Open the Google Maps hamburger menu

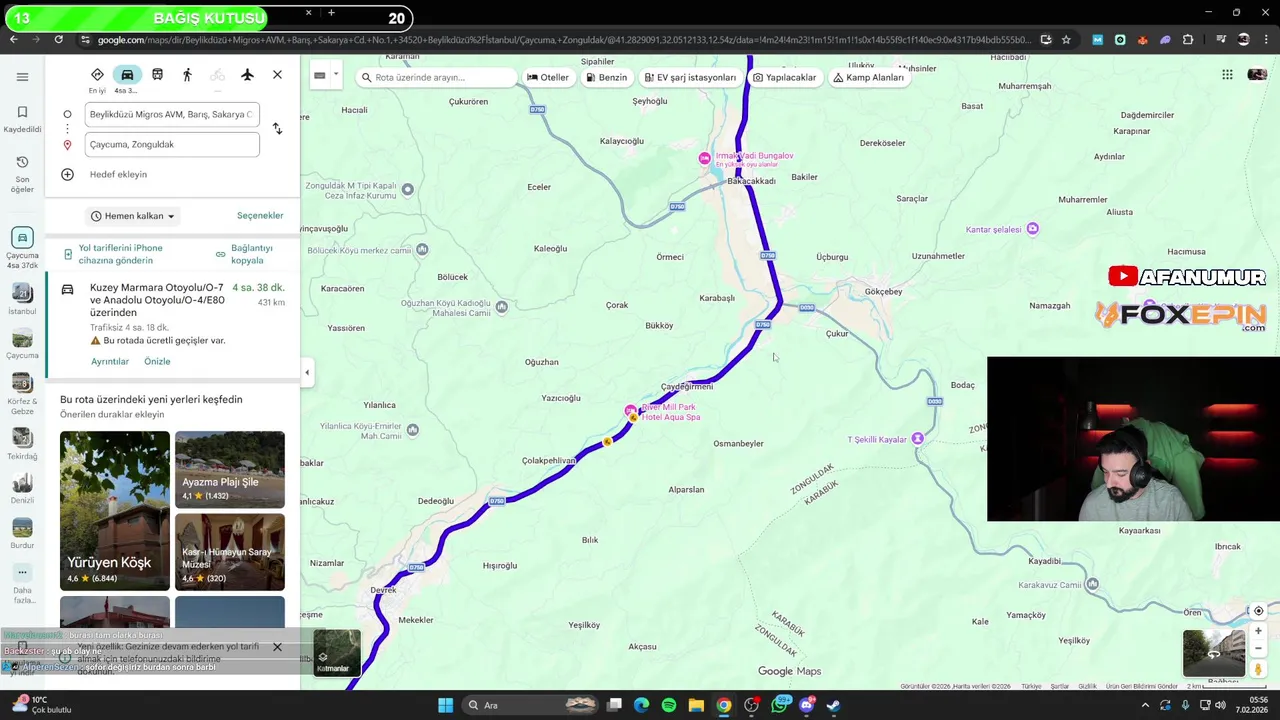pos(22,77)
